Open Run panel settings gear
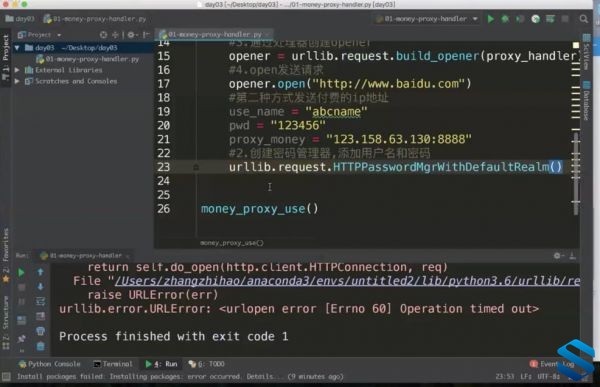 coord(557,256)
